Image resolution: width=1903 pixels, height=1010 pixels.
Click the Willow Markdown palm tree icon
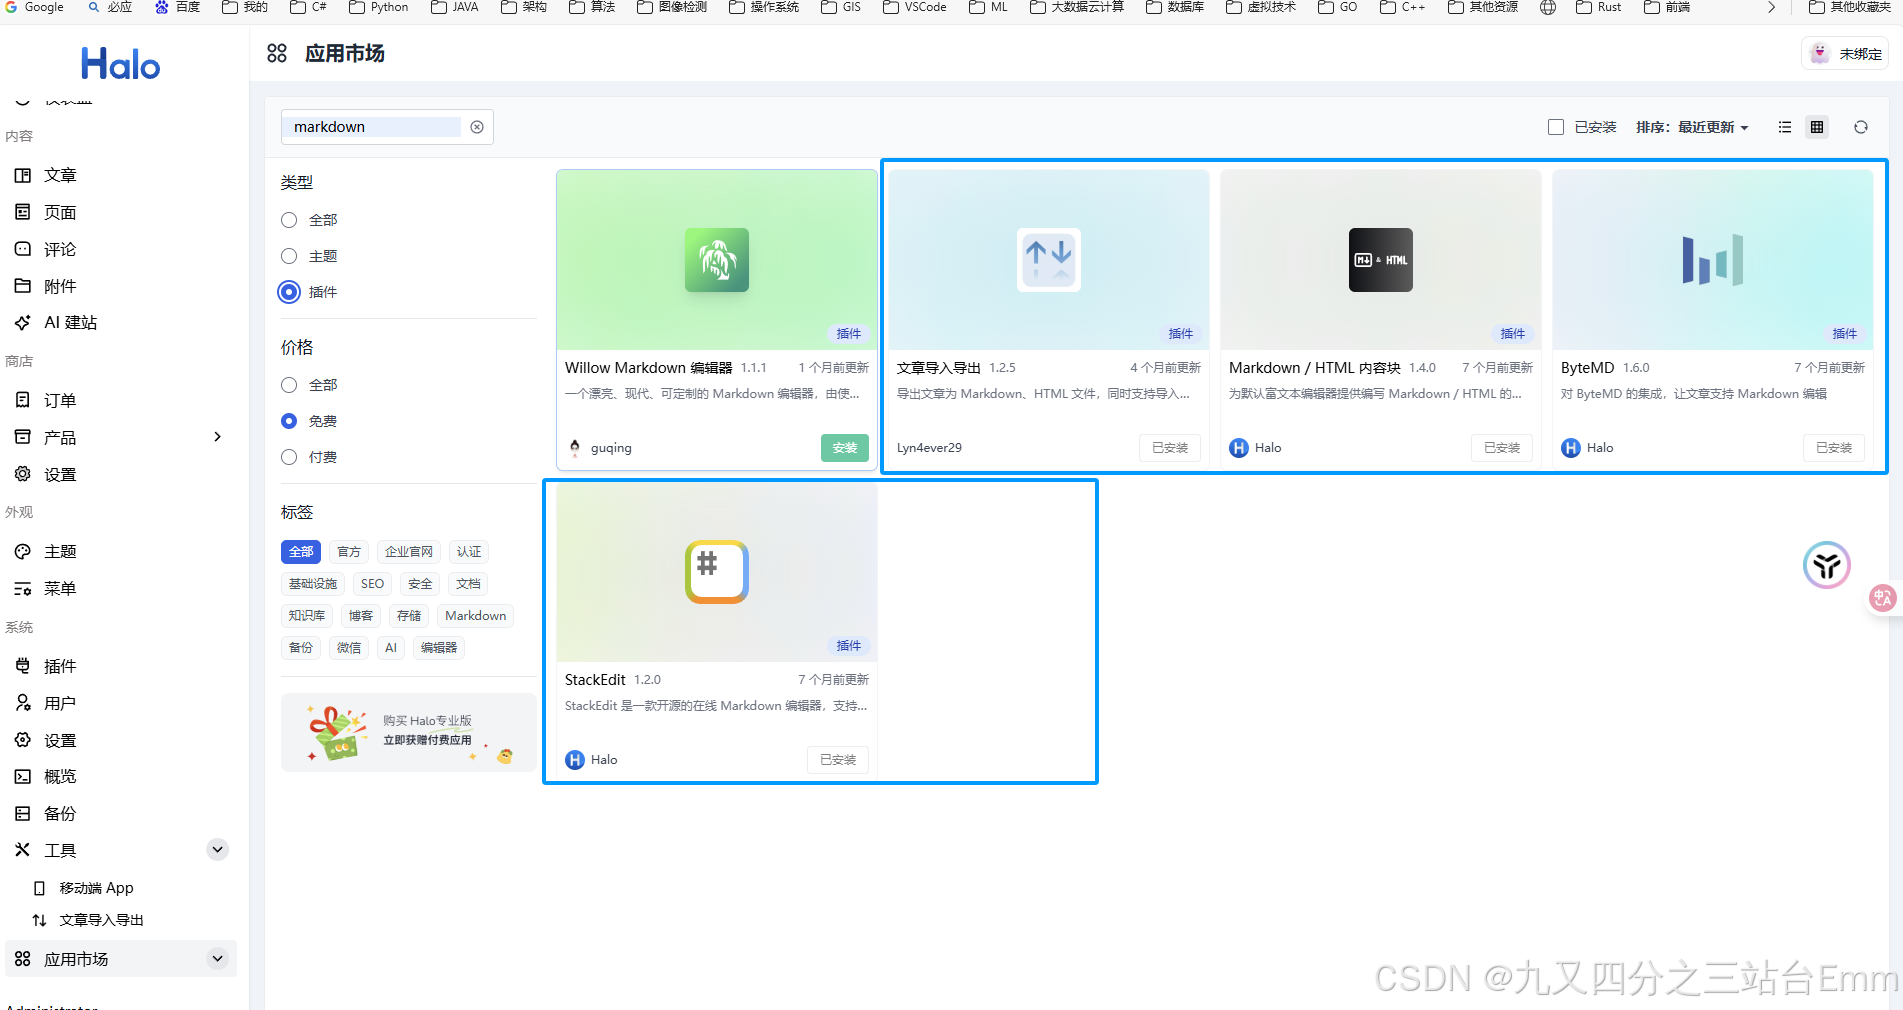(x=717, y=260)
